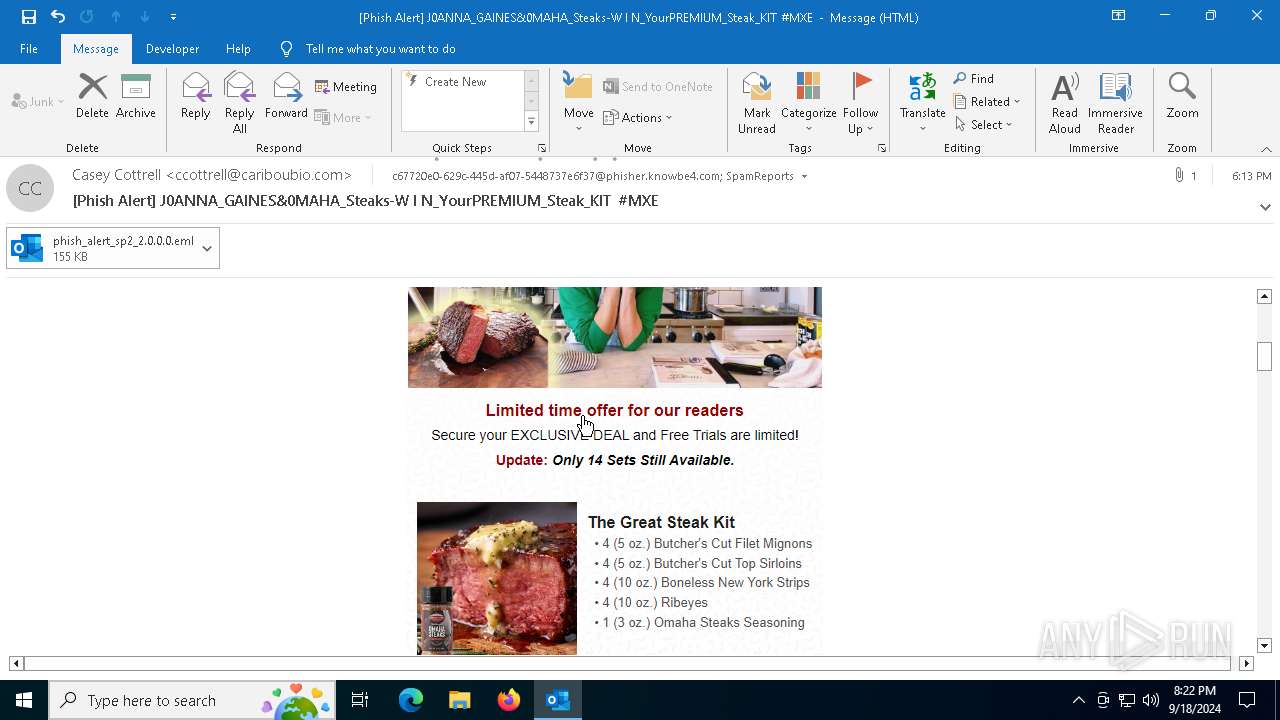
Task: Open Ribbon Display Options
Action: [1119, 16]
